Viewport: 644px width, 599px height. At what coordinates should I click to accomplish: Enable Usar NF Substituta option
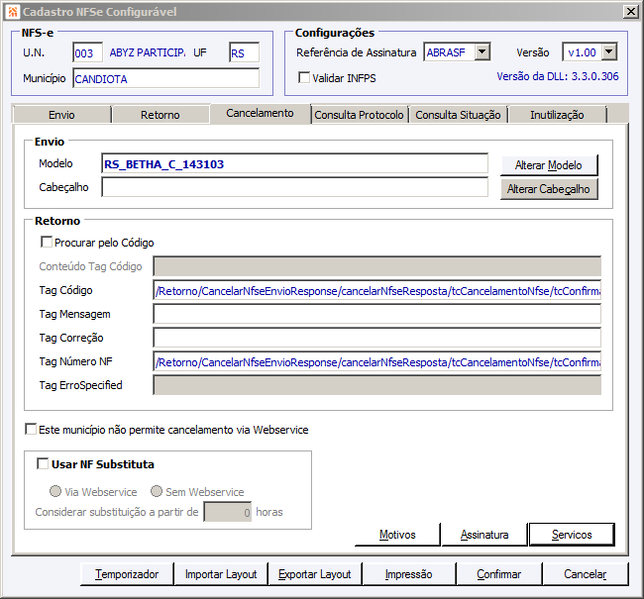click(x=43, y=463)
